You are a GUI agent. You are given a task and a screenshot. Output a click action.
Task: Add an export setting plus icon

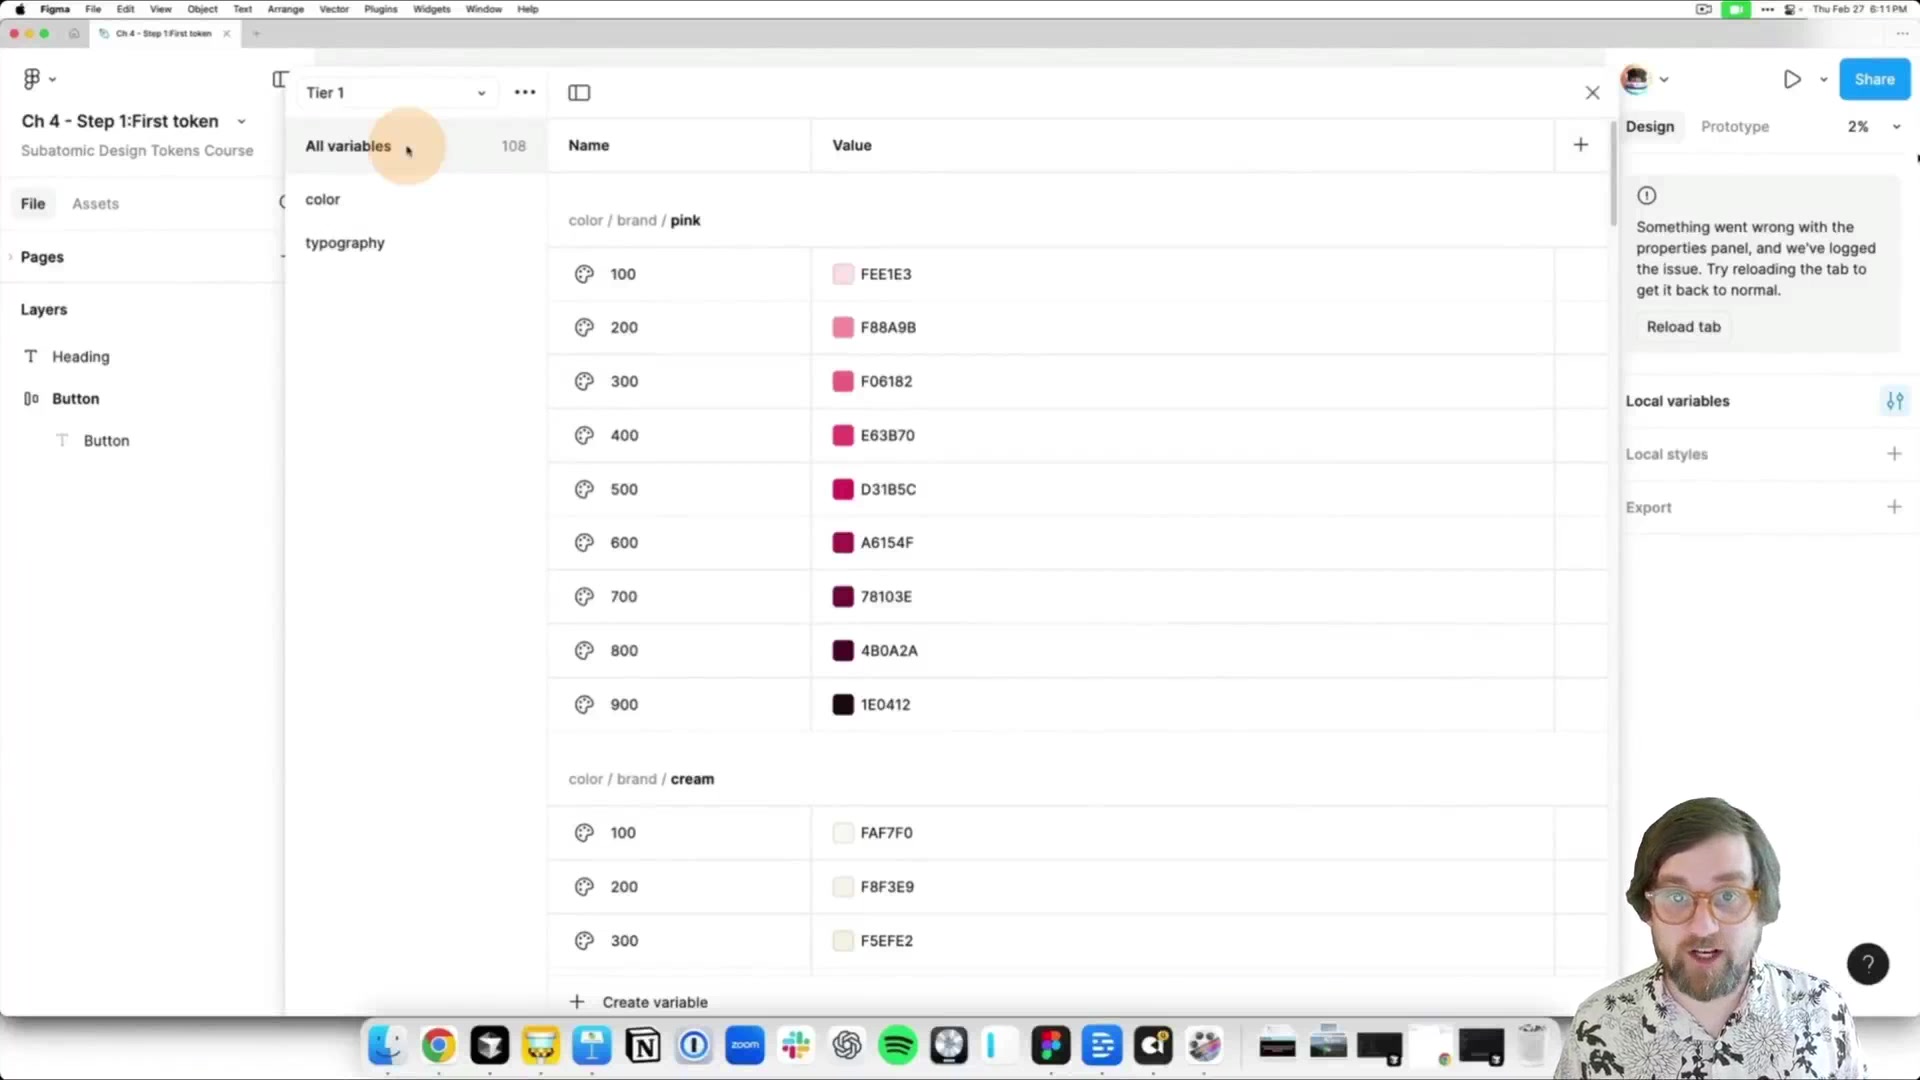[1894, 507]
